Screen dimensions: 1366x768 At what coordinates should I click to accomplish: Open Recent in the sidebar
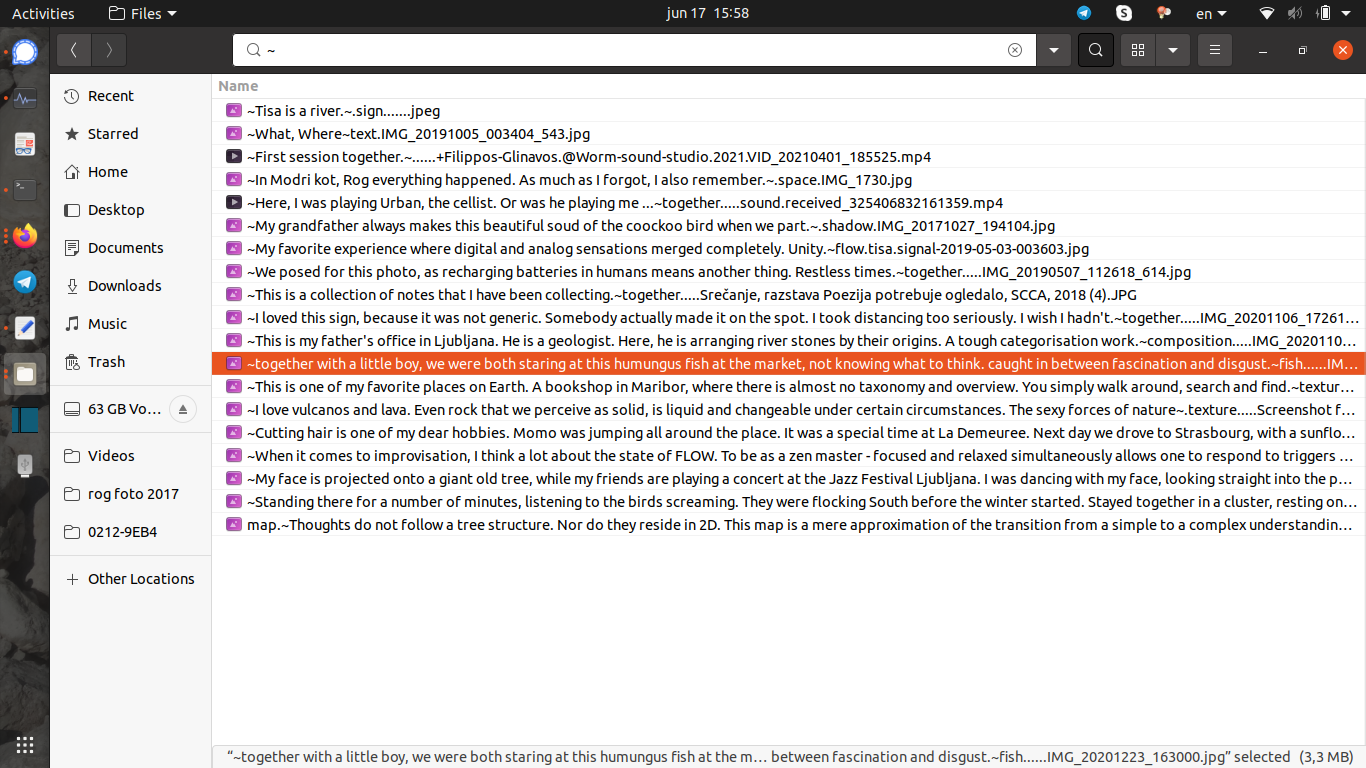131,96
